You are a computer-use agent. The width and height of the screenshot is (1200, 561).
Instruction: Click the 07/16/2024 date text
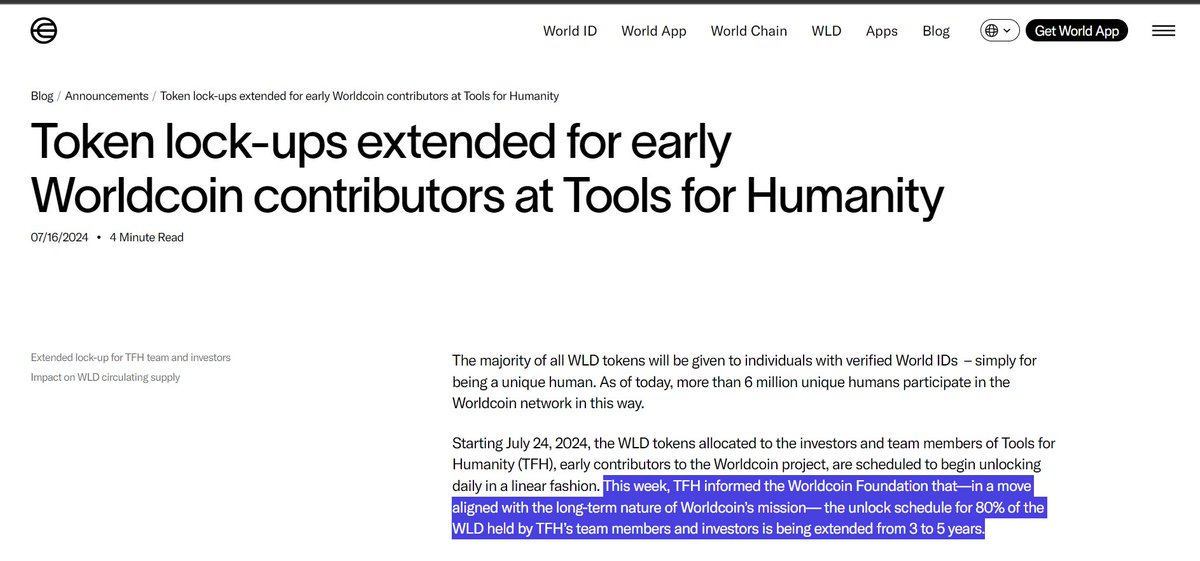[x=59, y=237]
